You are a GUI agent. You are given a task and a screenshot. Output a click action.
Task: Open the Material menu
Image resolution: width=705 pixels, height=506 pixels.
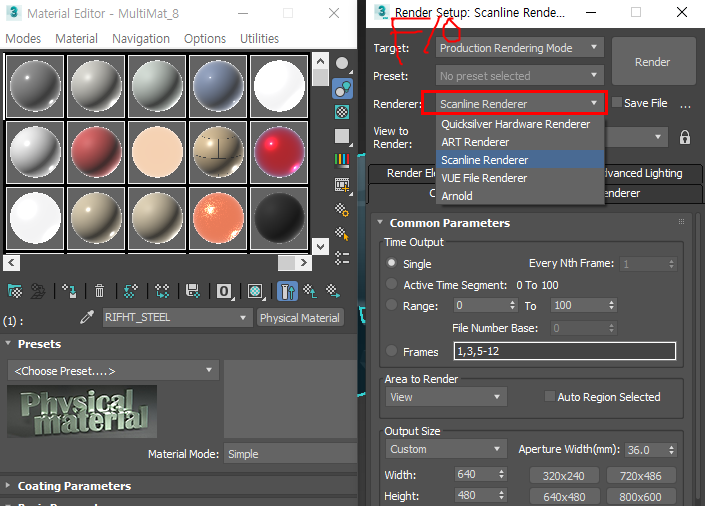tap(76, 39)
